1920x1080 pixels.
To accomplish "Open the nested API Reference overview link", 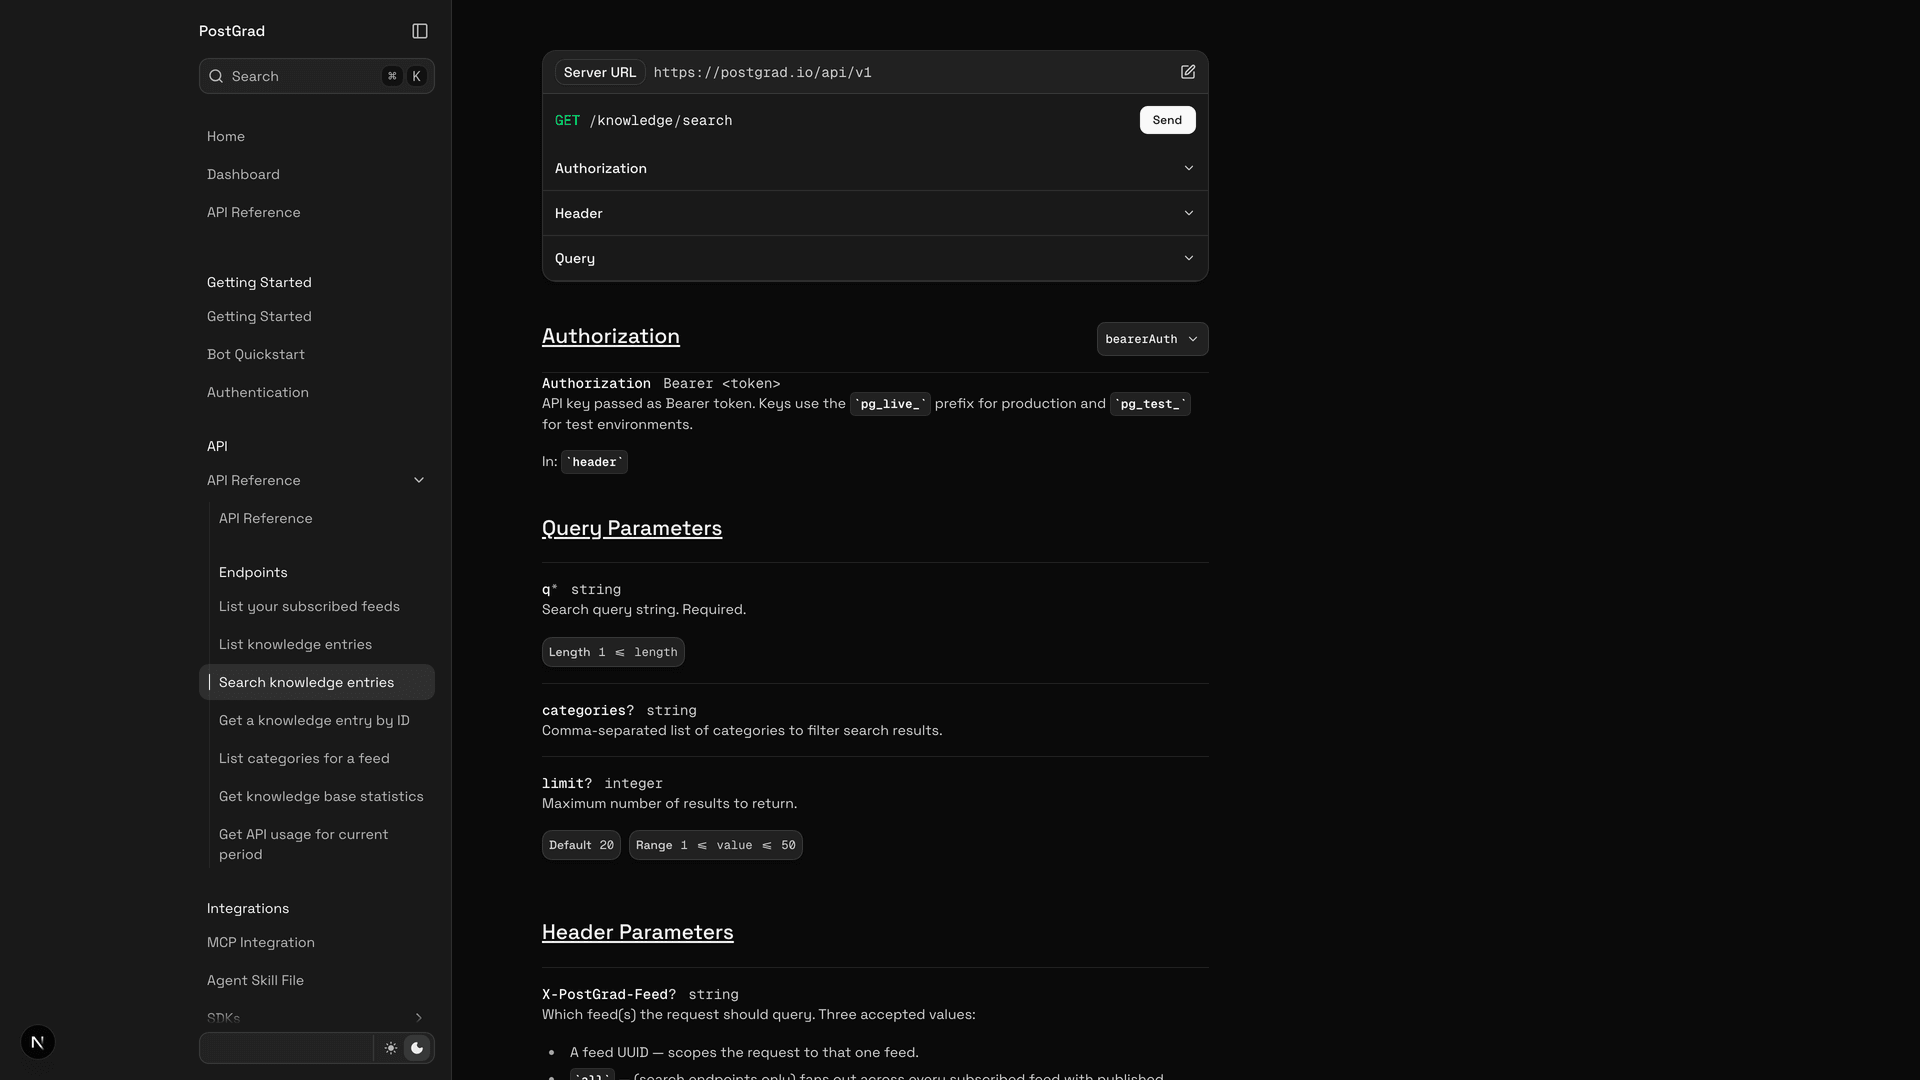I will tap(266, 518).
